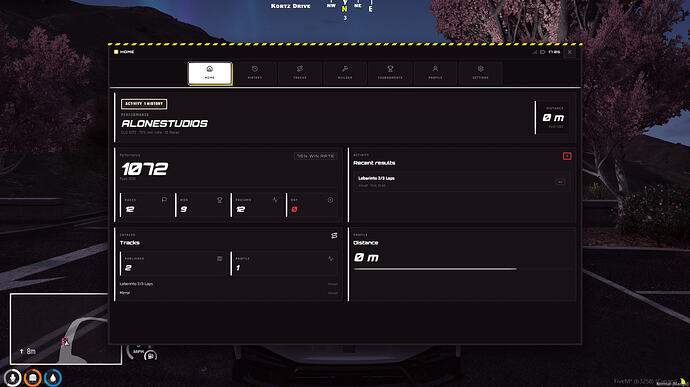Switch to the History tab
This screenshot has width=690, height=387.
255,73
